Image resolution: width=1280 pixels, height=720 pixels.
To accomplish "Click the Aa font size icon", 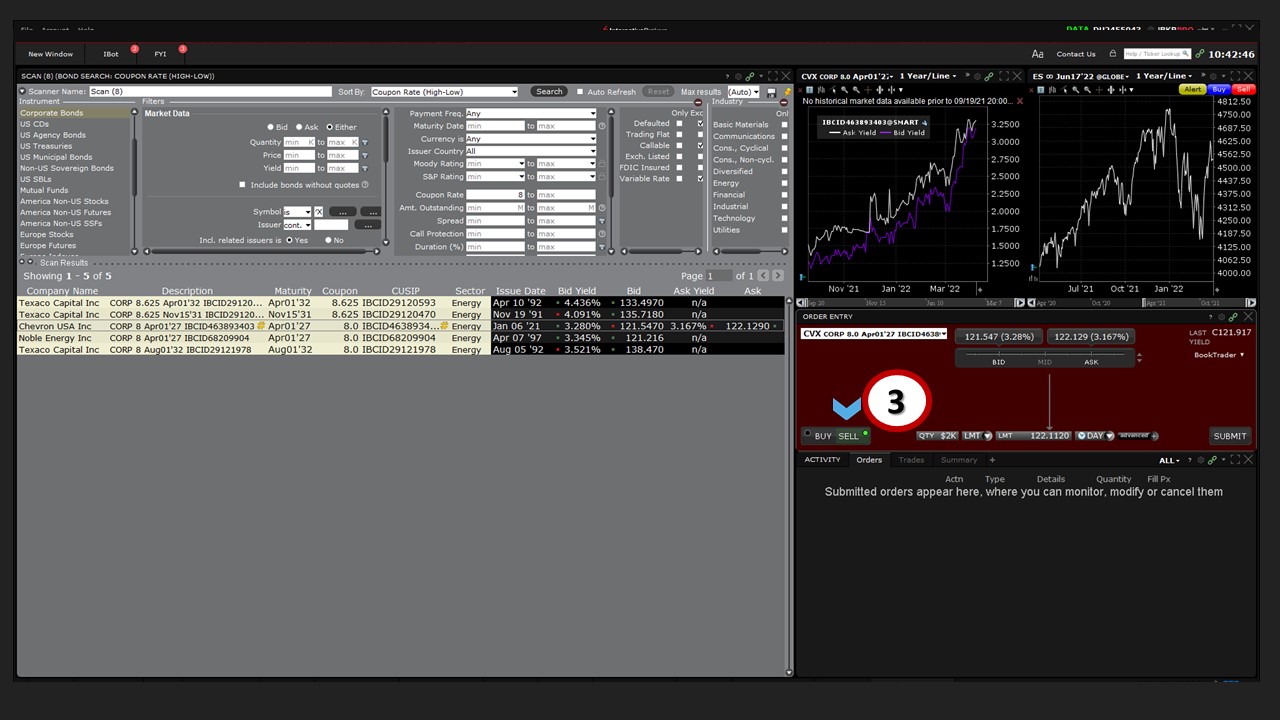I will point(1037,54).
